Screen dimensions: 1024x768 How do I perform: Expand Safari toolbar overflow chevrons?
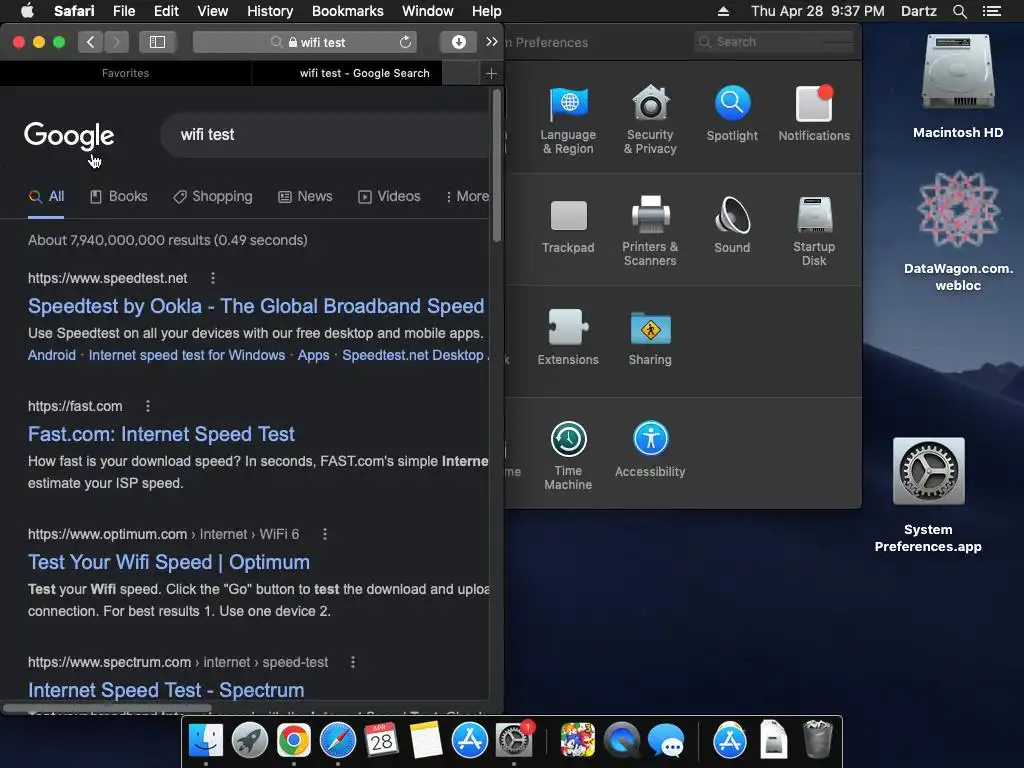click(x=492, y=42)
